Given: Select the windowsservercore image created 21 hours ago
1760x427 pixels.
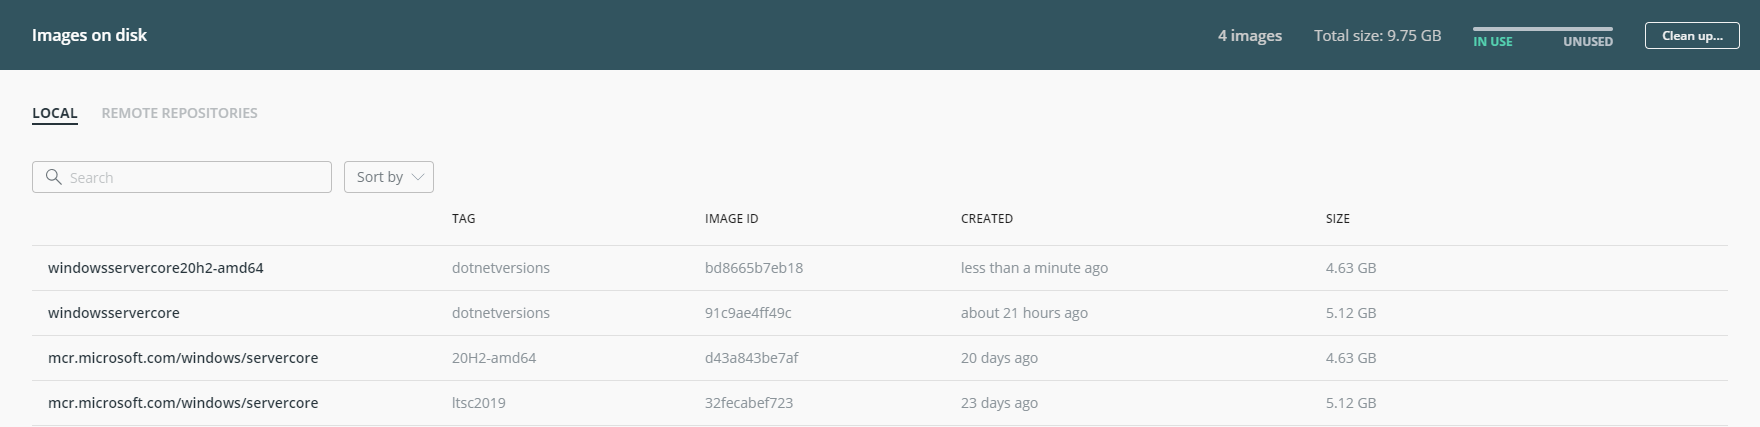Looking at the screenshot, I should [880, 313].
